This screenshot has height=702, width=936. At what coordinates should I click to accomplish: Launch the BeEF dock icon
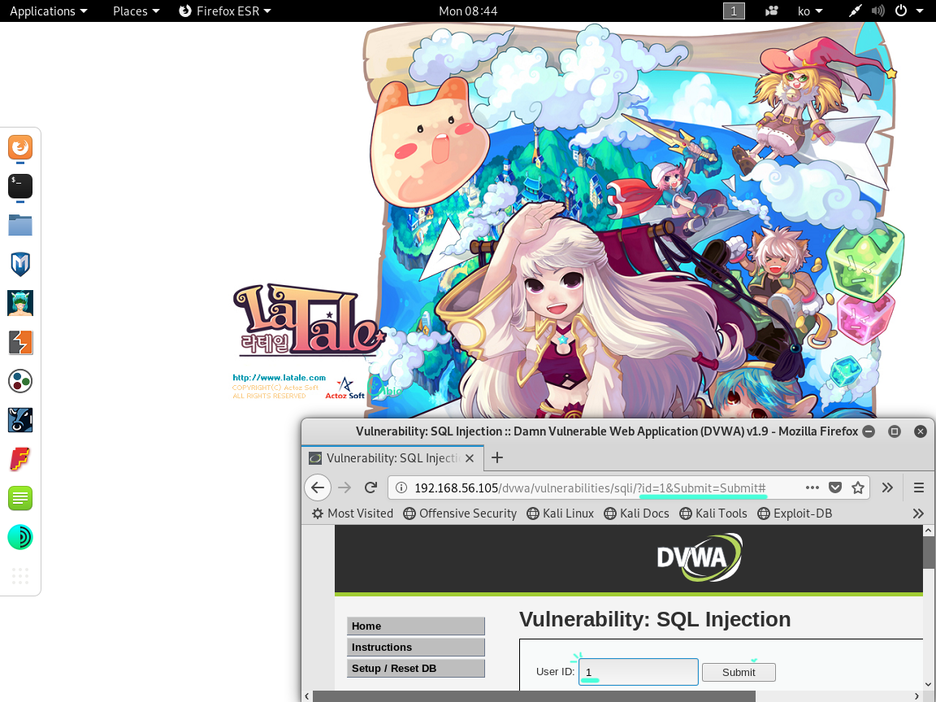point(20,420)
